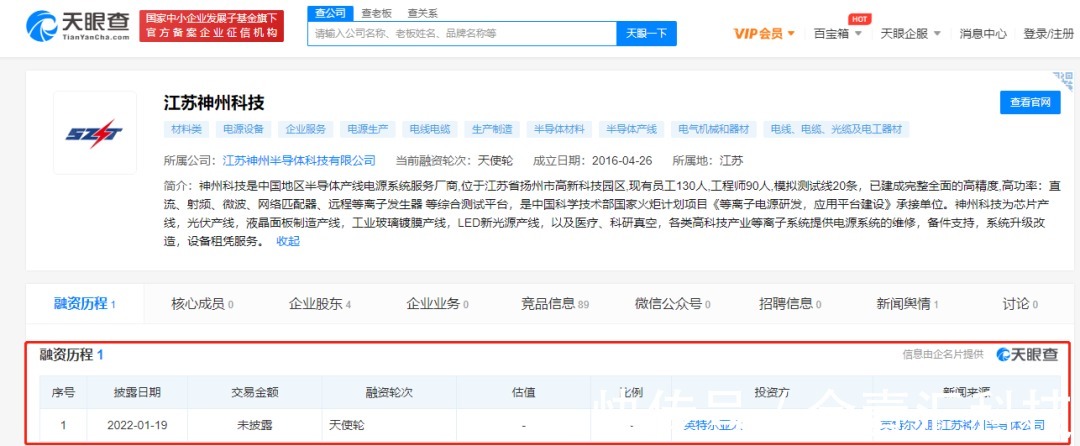Click the 信息由企名片提供 text
Image resolution: width=1080 pixels, height=446 pixels.
click(943, 354)
